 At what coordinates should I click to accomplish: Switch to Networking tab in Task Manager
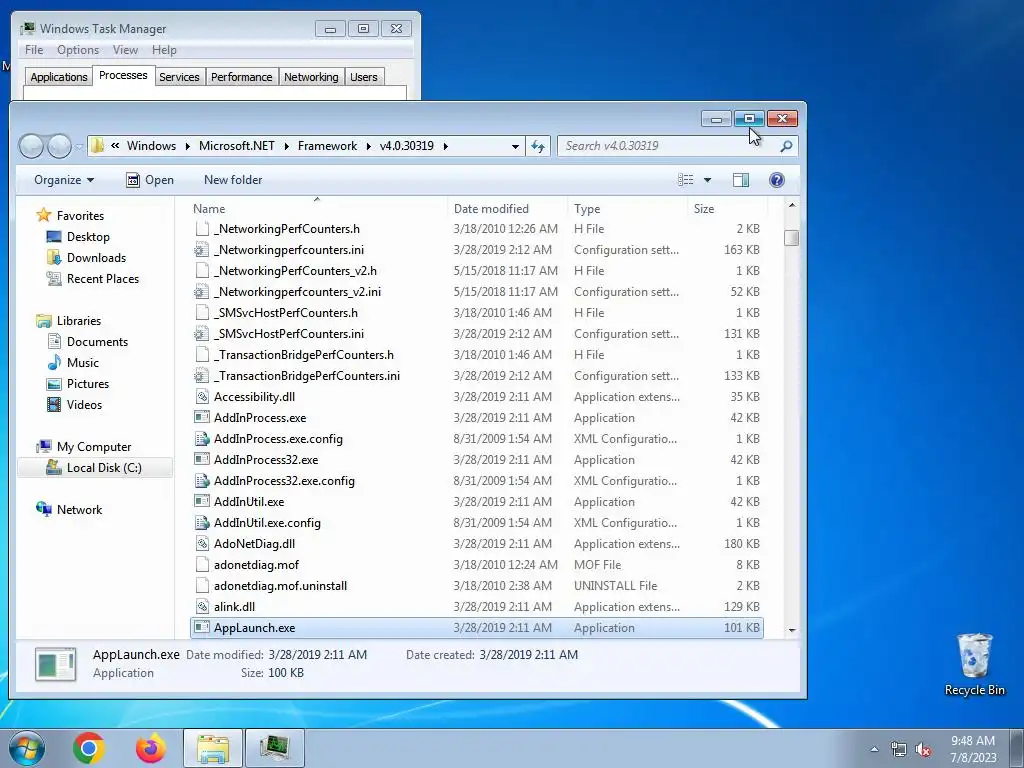point(311,77)
